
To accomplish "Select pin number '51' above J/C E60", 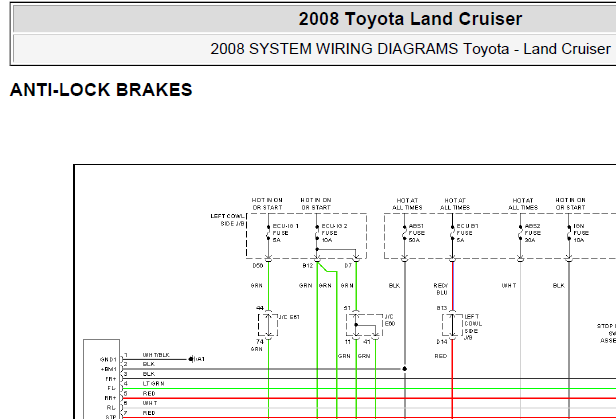I will 347,308.
